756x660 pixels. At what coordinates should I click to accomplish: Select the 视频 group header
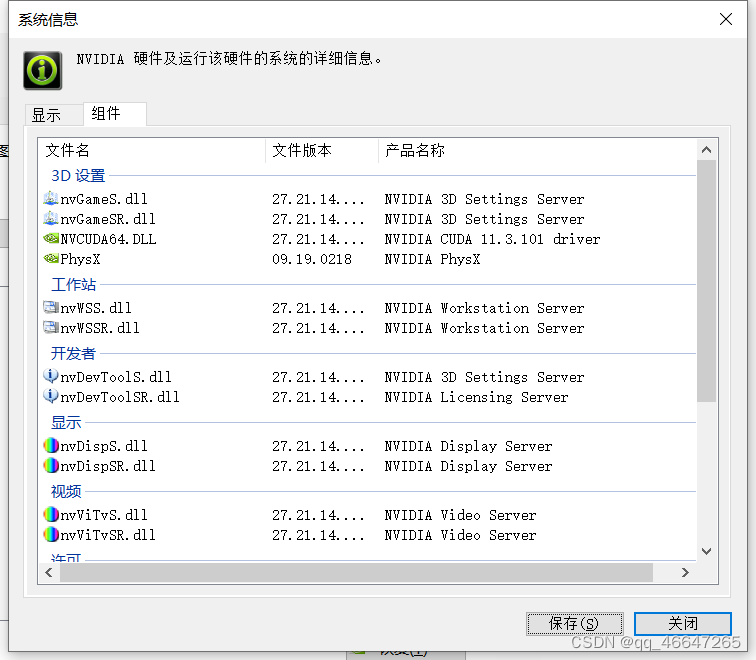pyautogui.click(x=66, y=491)
